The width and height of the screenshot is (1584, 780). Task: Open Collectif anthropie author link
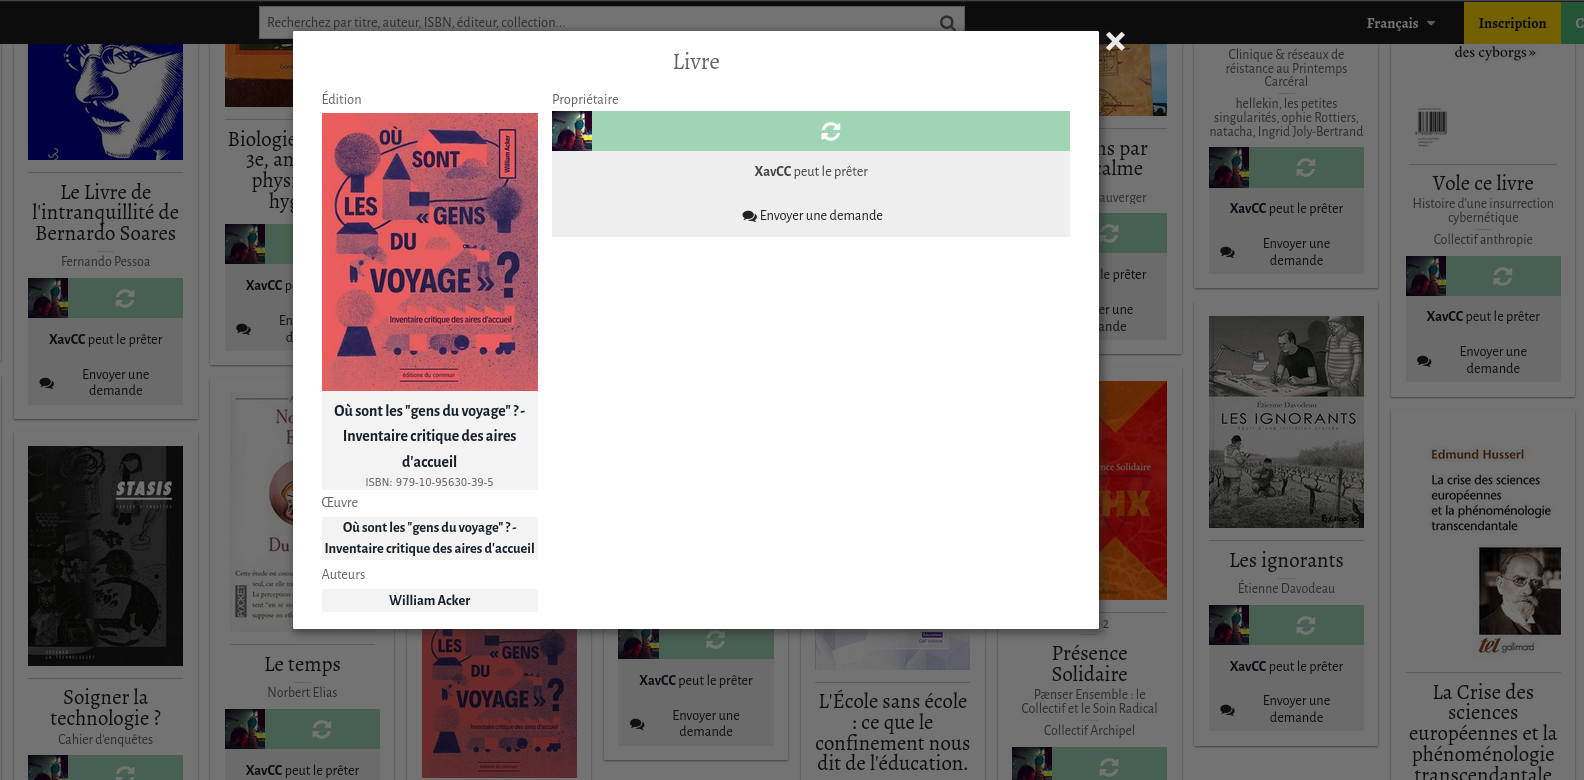point(1483,239)
